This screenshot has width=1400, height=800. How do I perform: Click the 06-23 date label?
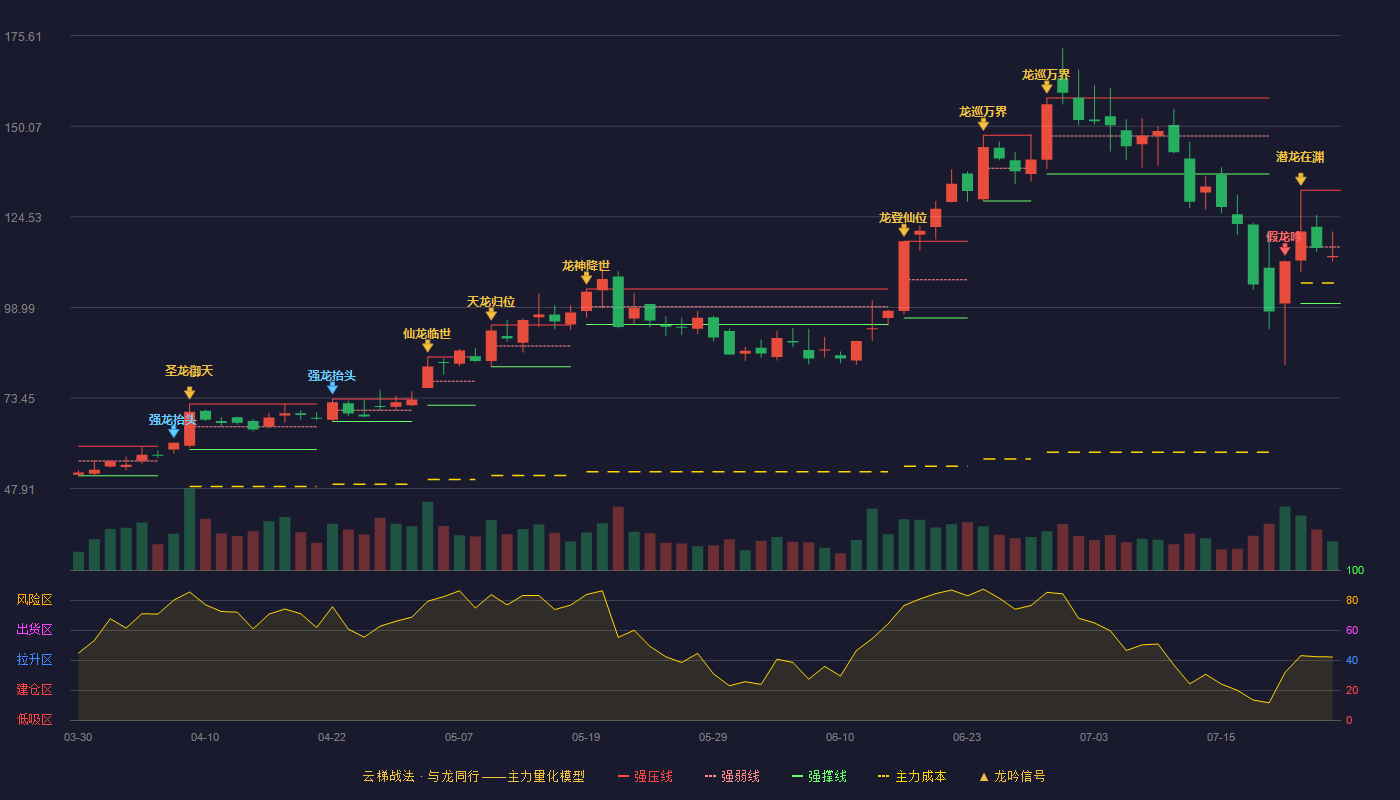967,737
